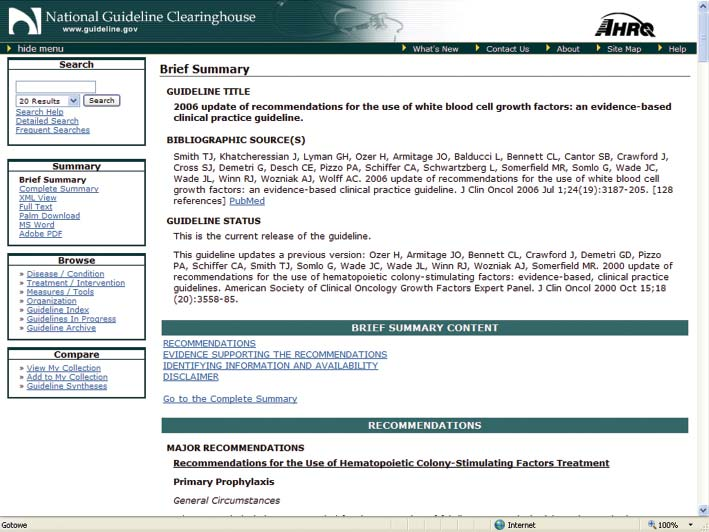
Task: Open the Adobe PDF link
Action: 40,234
